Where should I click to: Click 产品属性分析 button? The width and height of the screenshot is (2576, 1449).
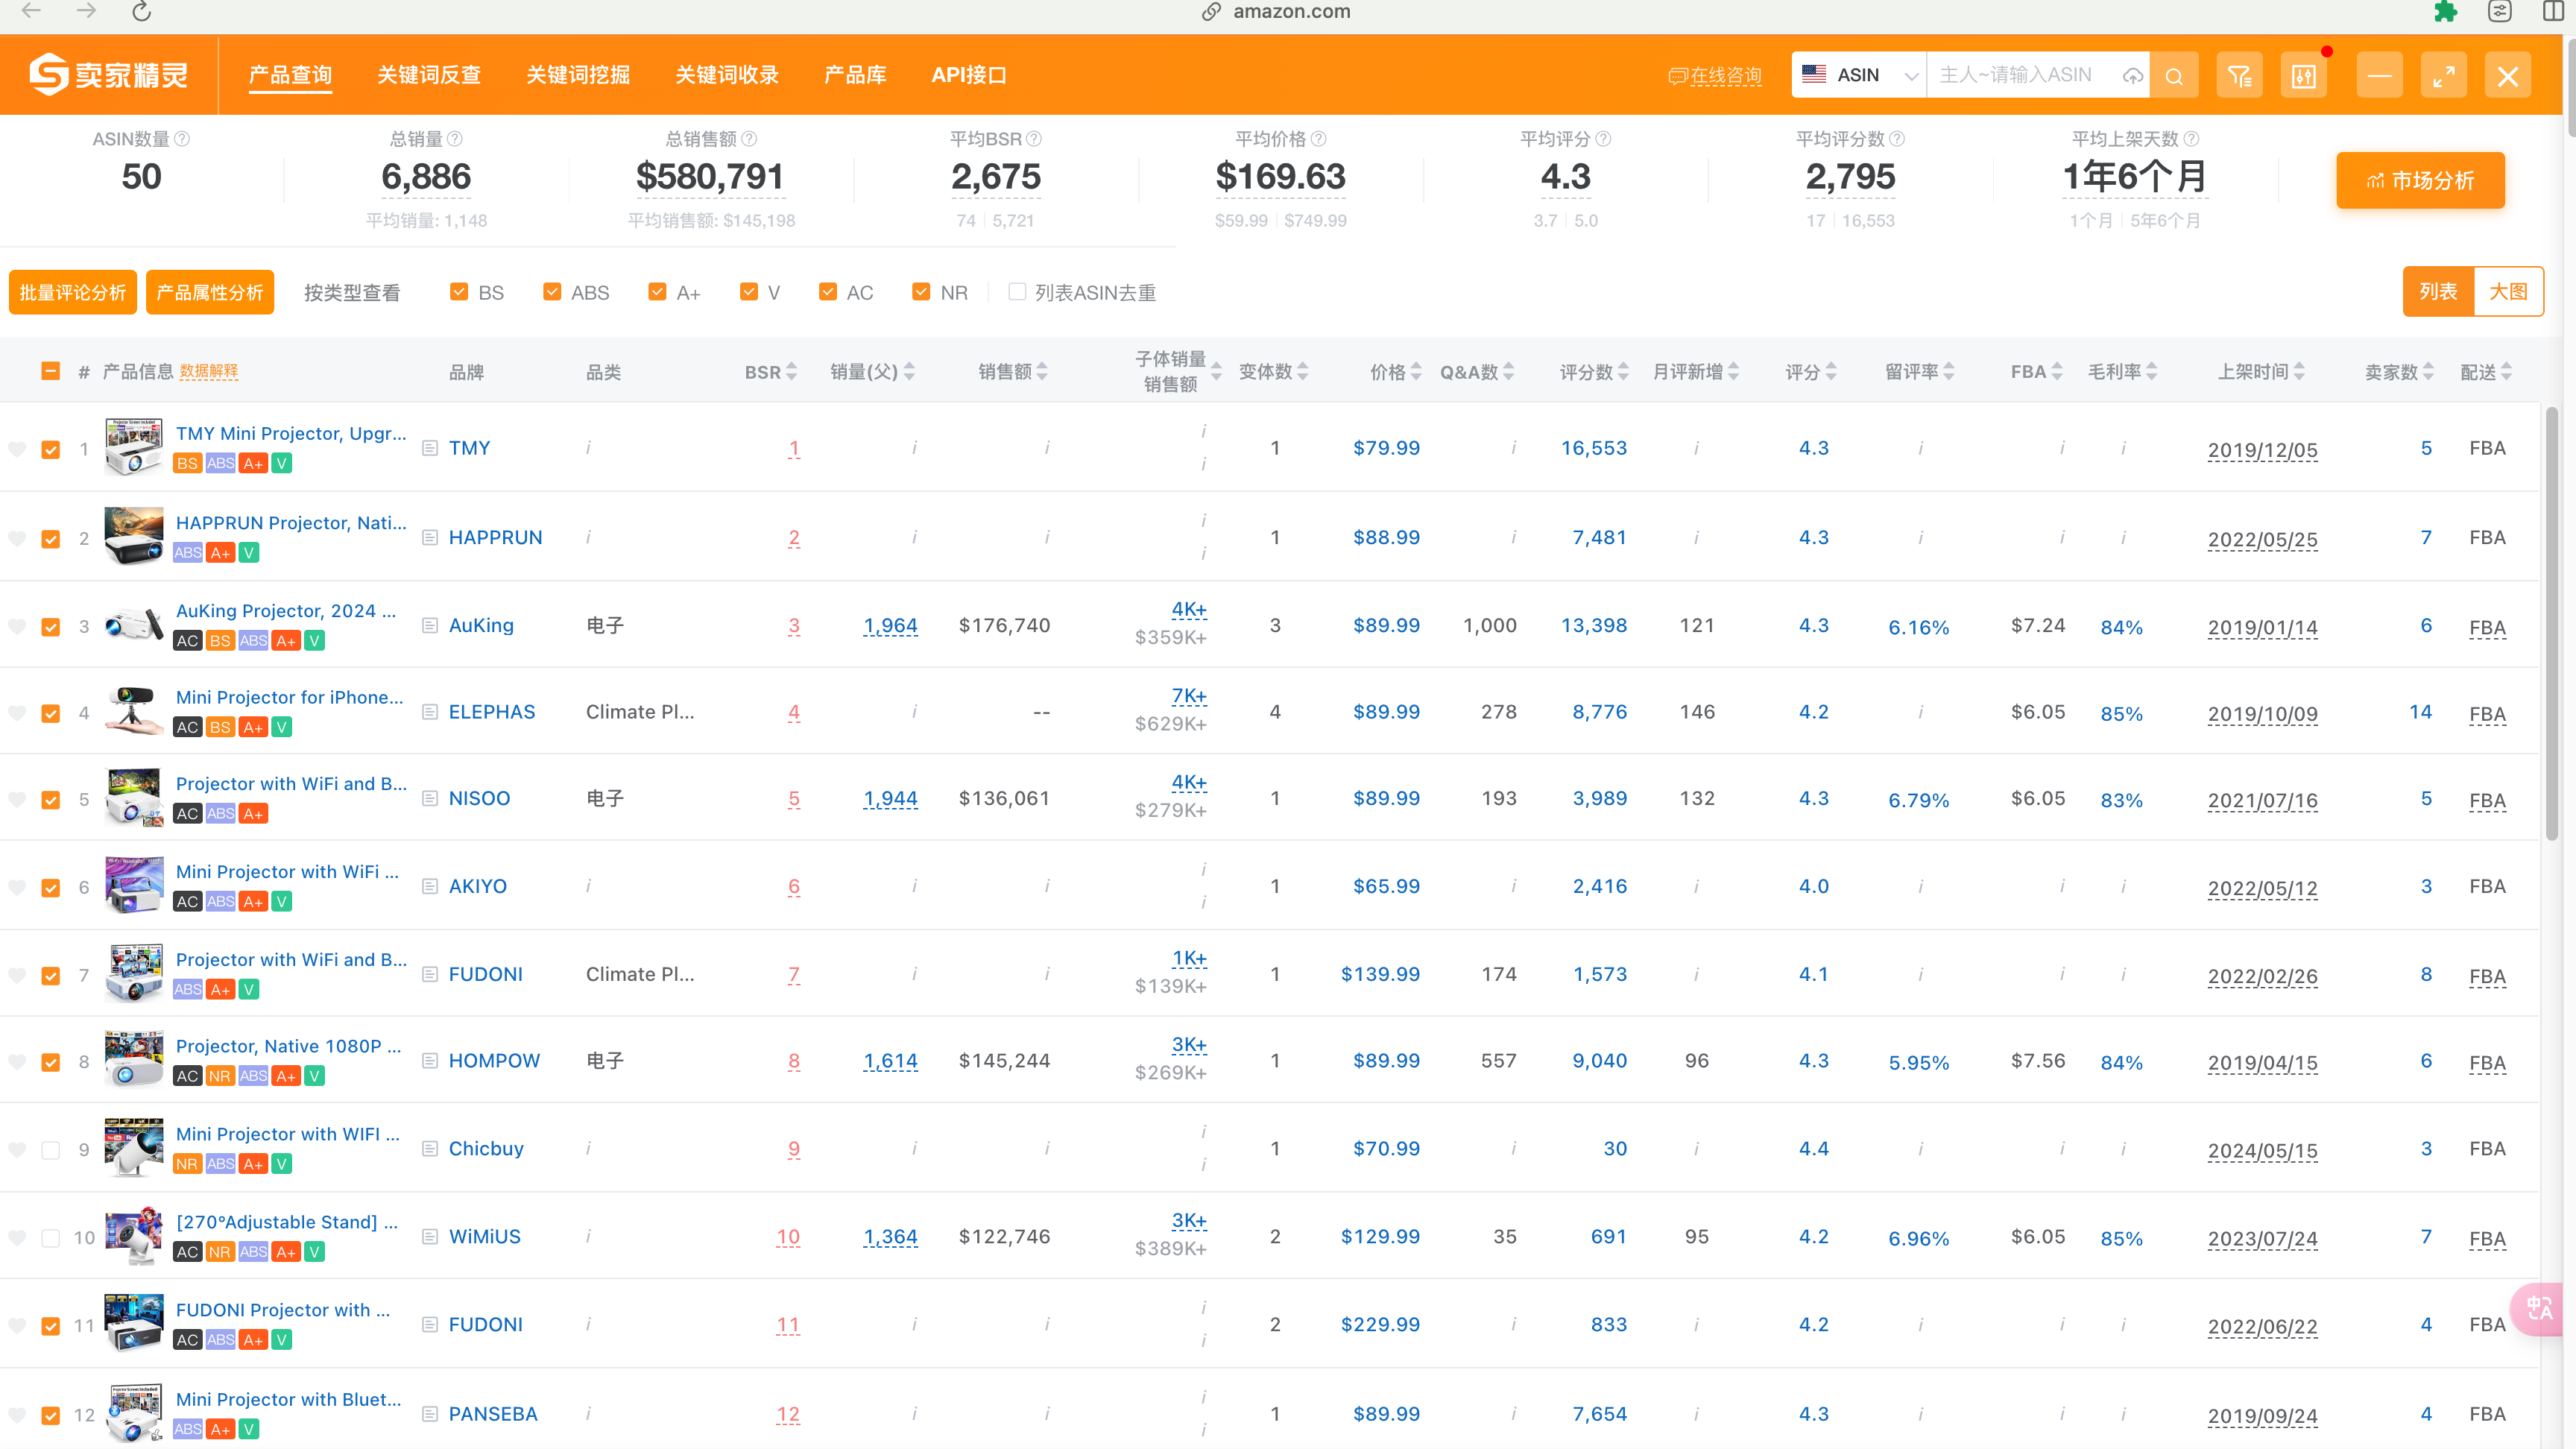[x=210, y=292]
